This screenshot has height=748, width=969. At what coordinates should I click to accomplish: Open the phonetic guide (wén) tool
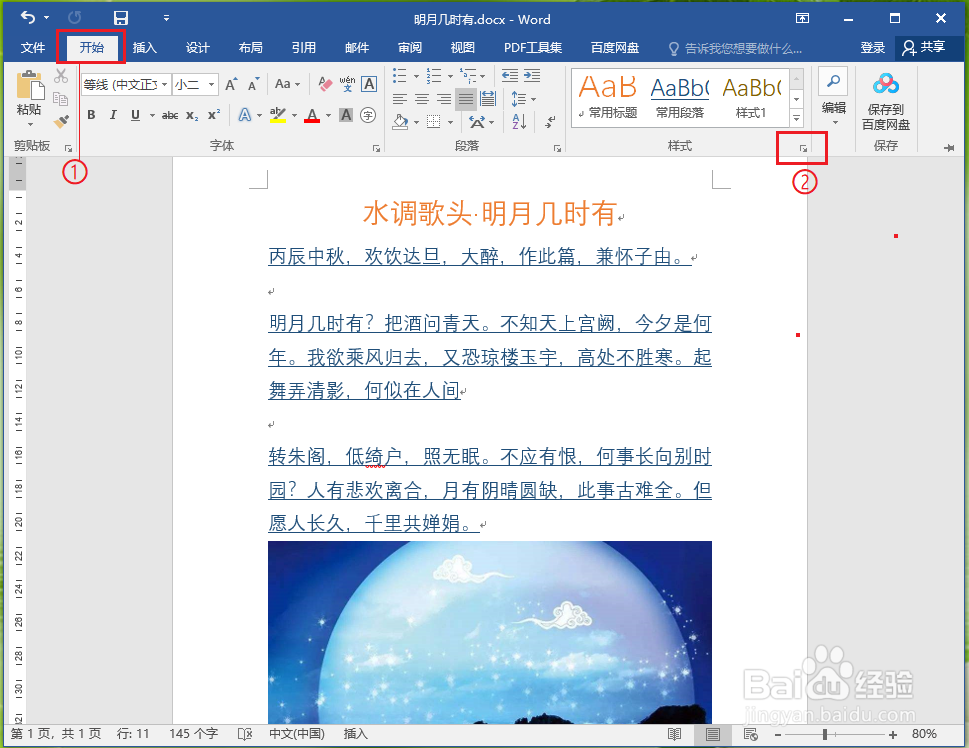(x=347, y=83)
